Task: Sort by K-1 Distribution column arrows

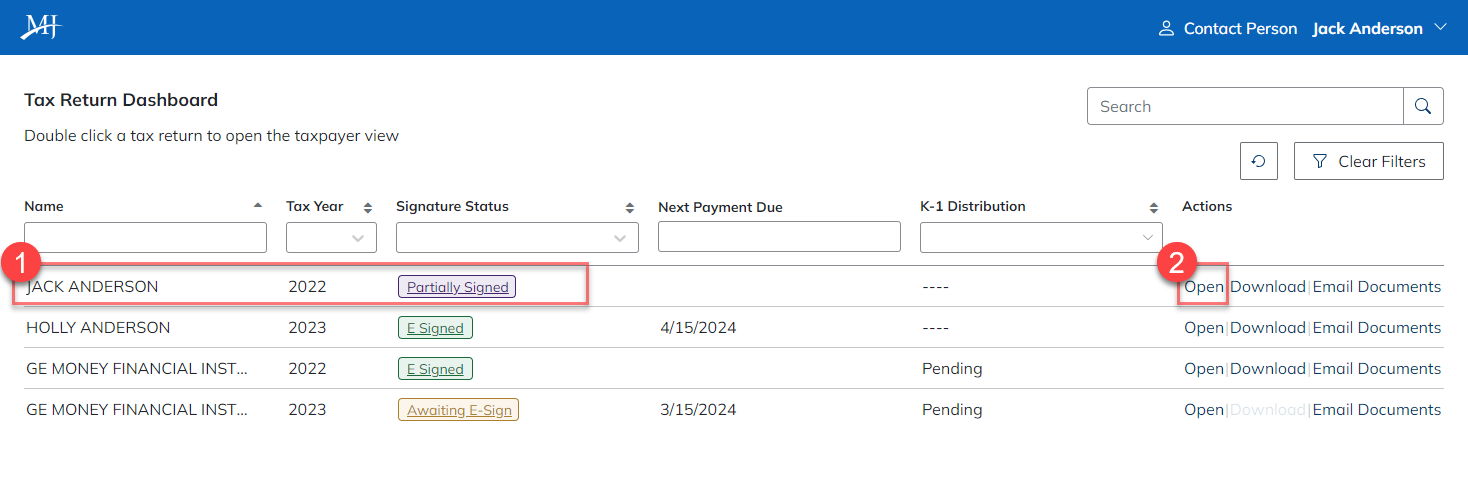Action: [x=1155, y=208]
